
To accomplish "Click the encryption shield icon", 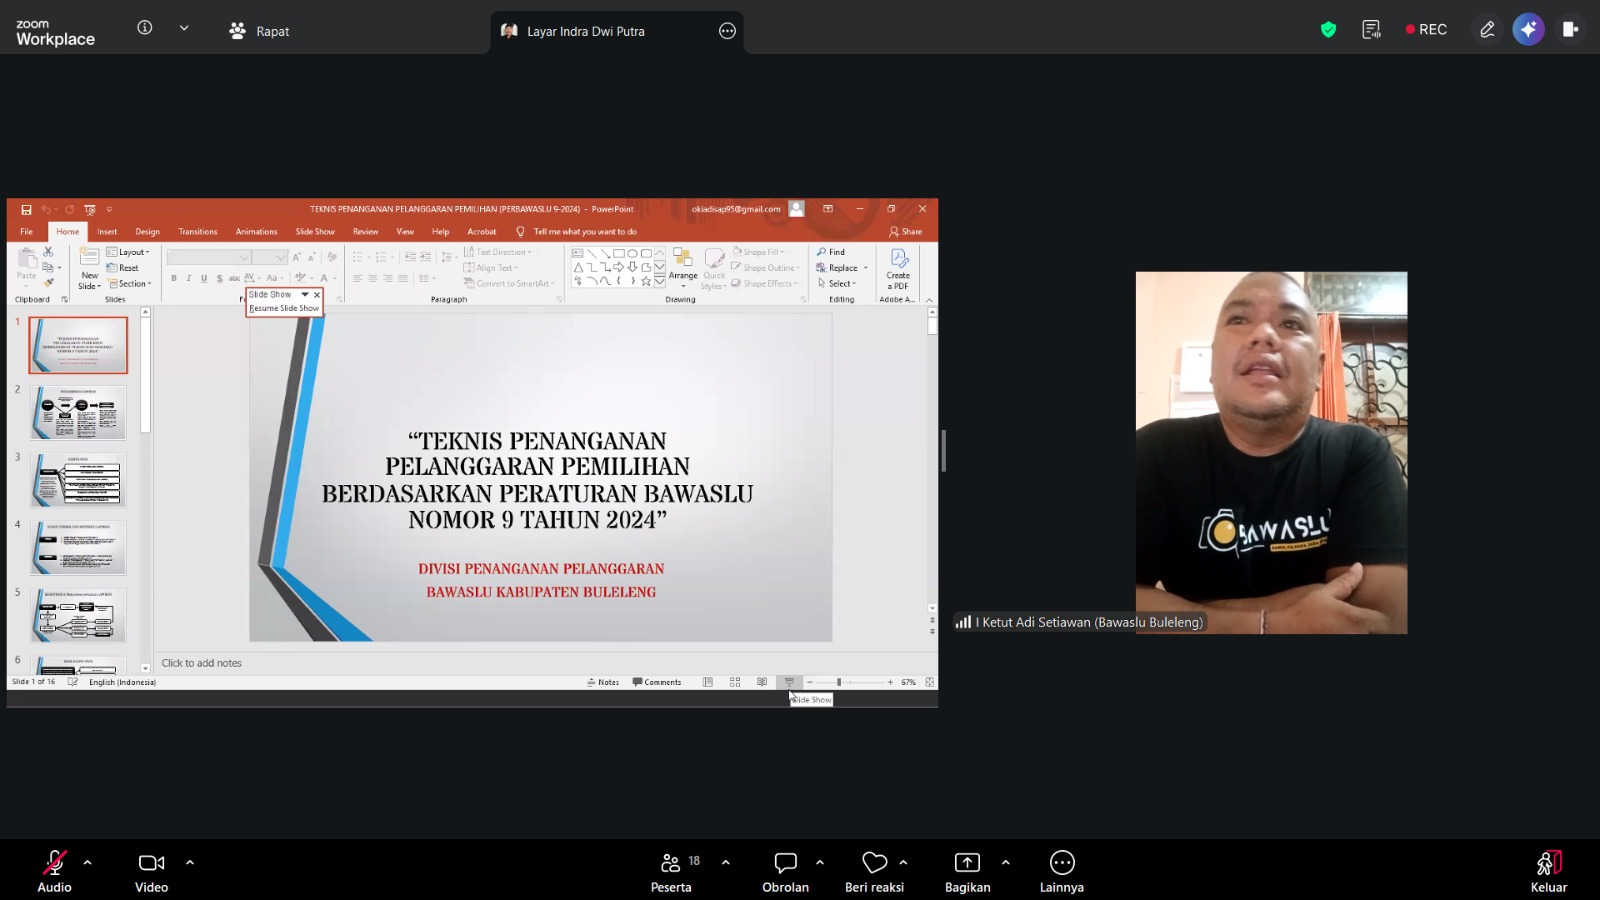I will tap(1328, 30).
